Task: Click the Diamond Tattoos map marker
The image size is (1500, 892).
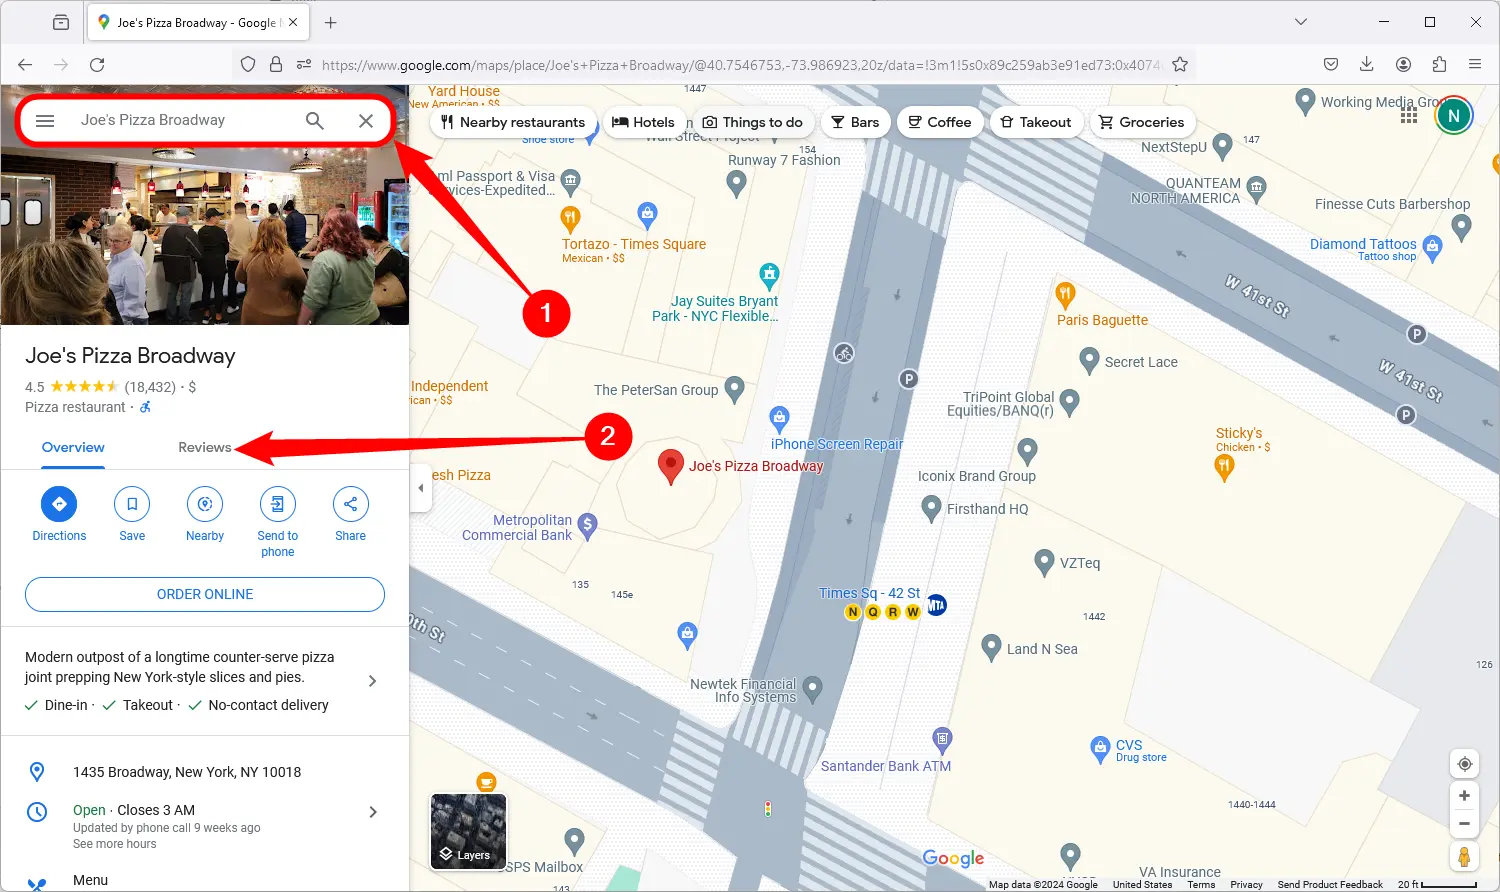Action: (1432, 248)
